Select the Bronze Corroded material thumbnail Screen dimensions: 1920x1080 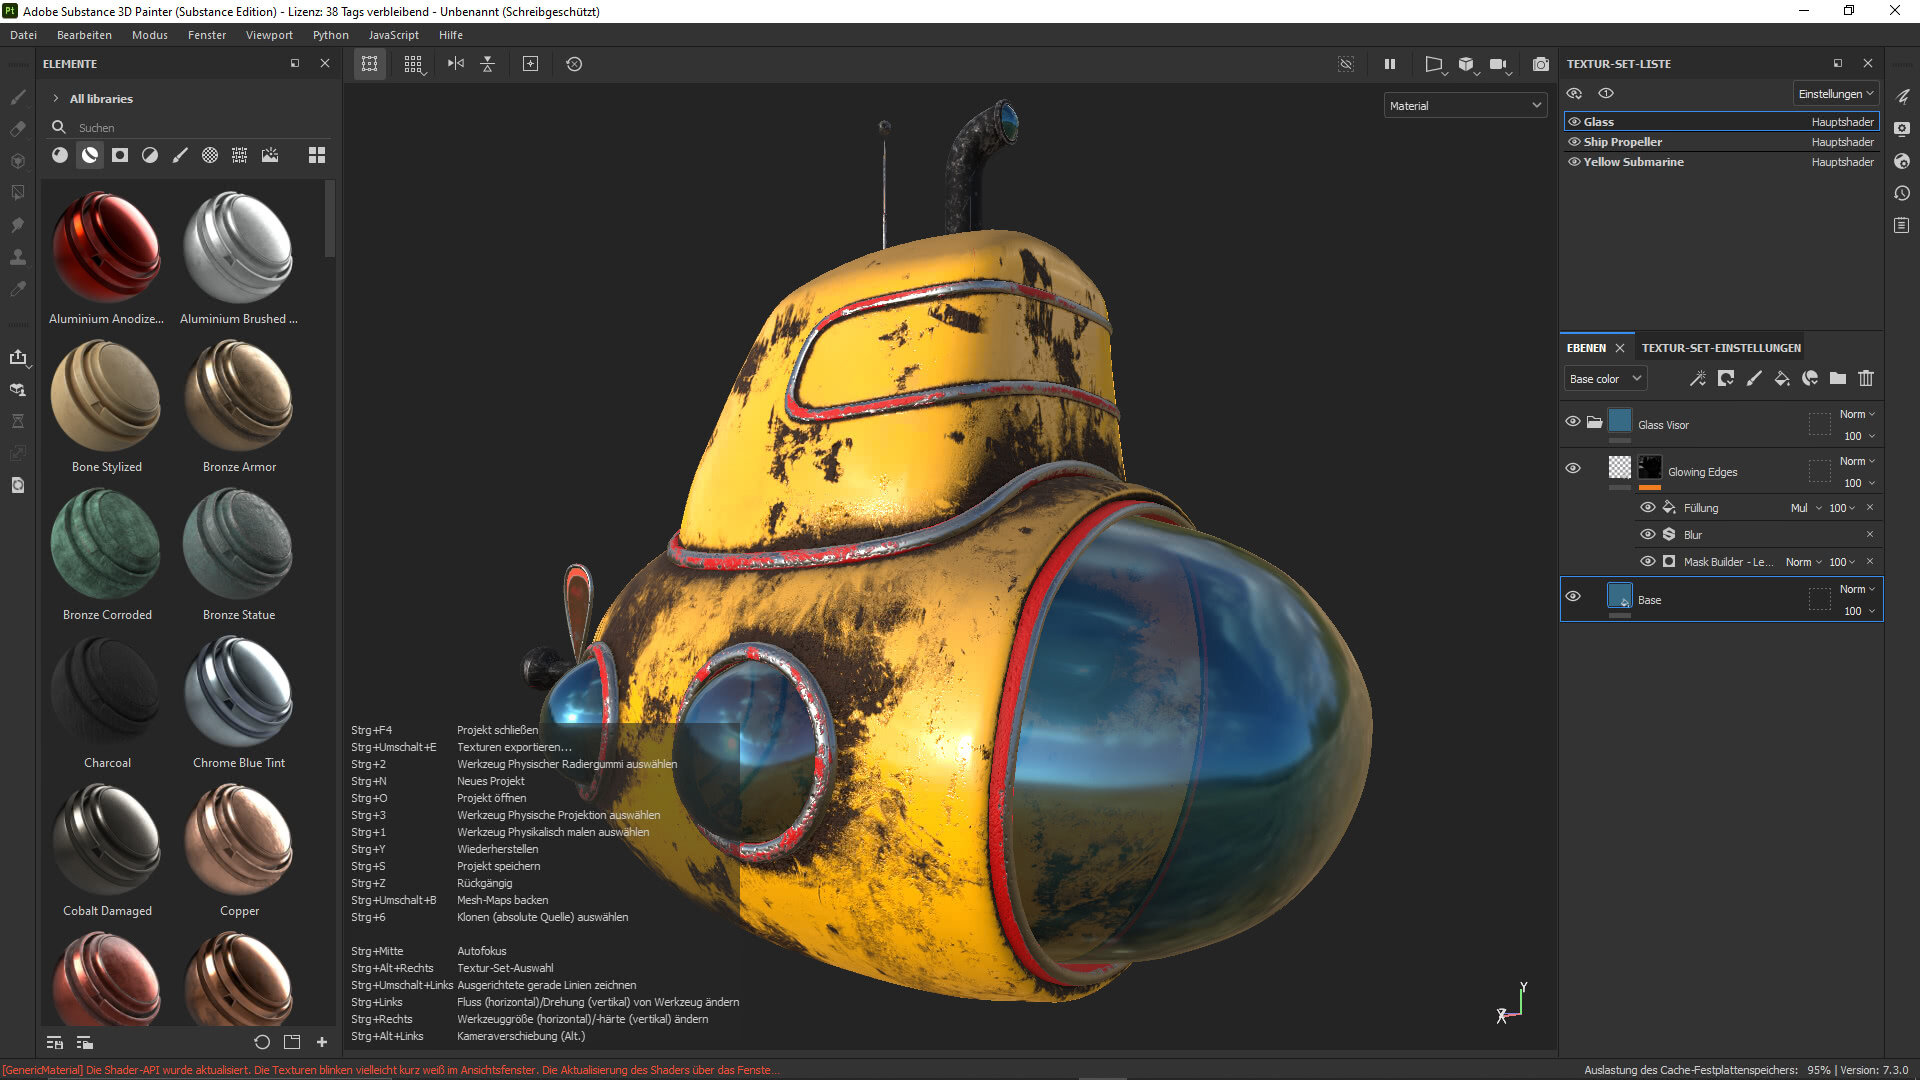tap(106, 545)
